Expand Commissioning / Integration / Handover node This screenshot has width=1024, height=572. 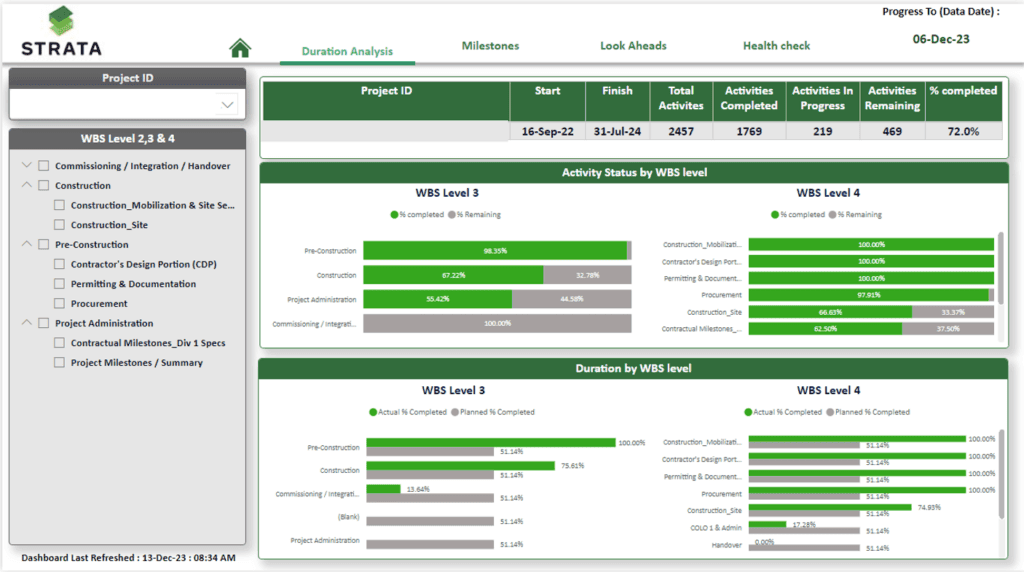point(27,165)
